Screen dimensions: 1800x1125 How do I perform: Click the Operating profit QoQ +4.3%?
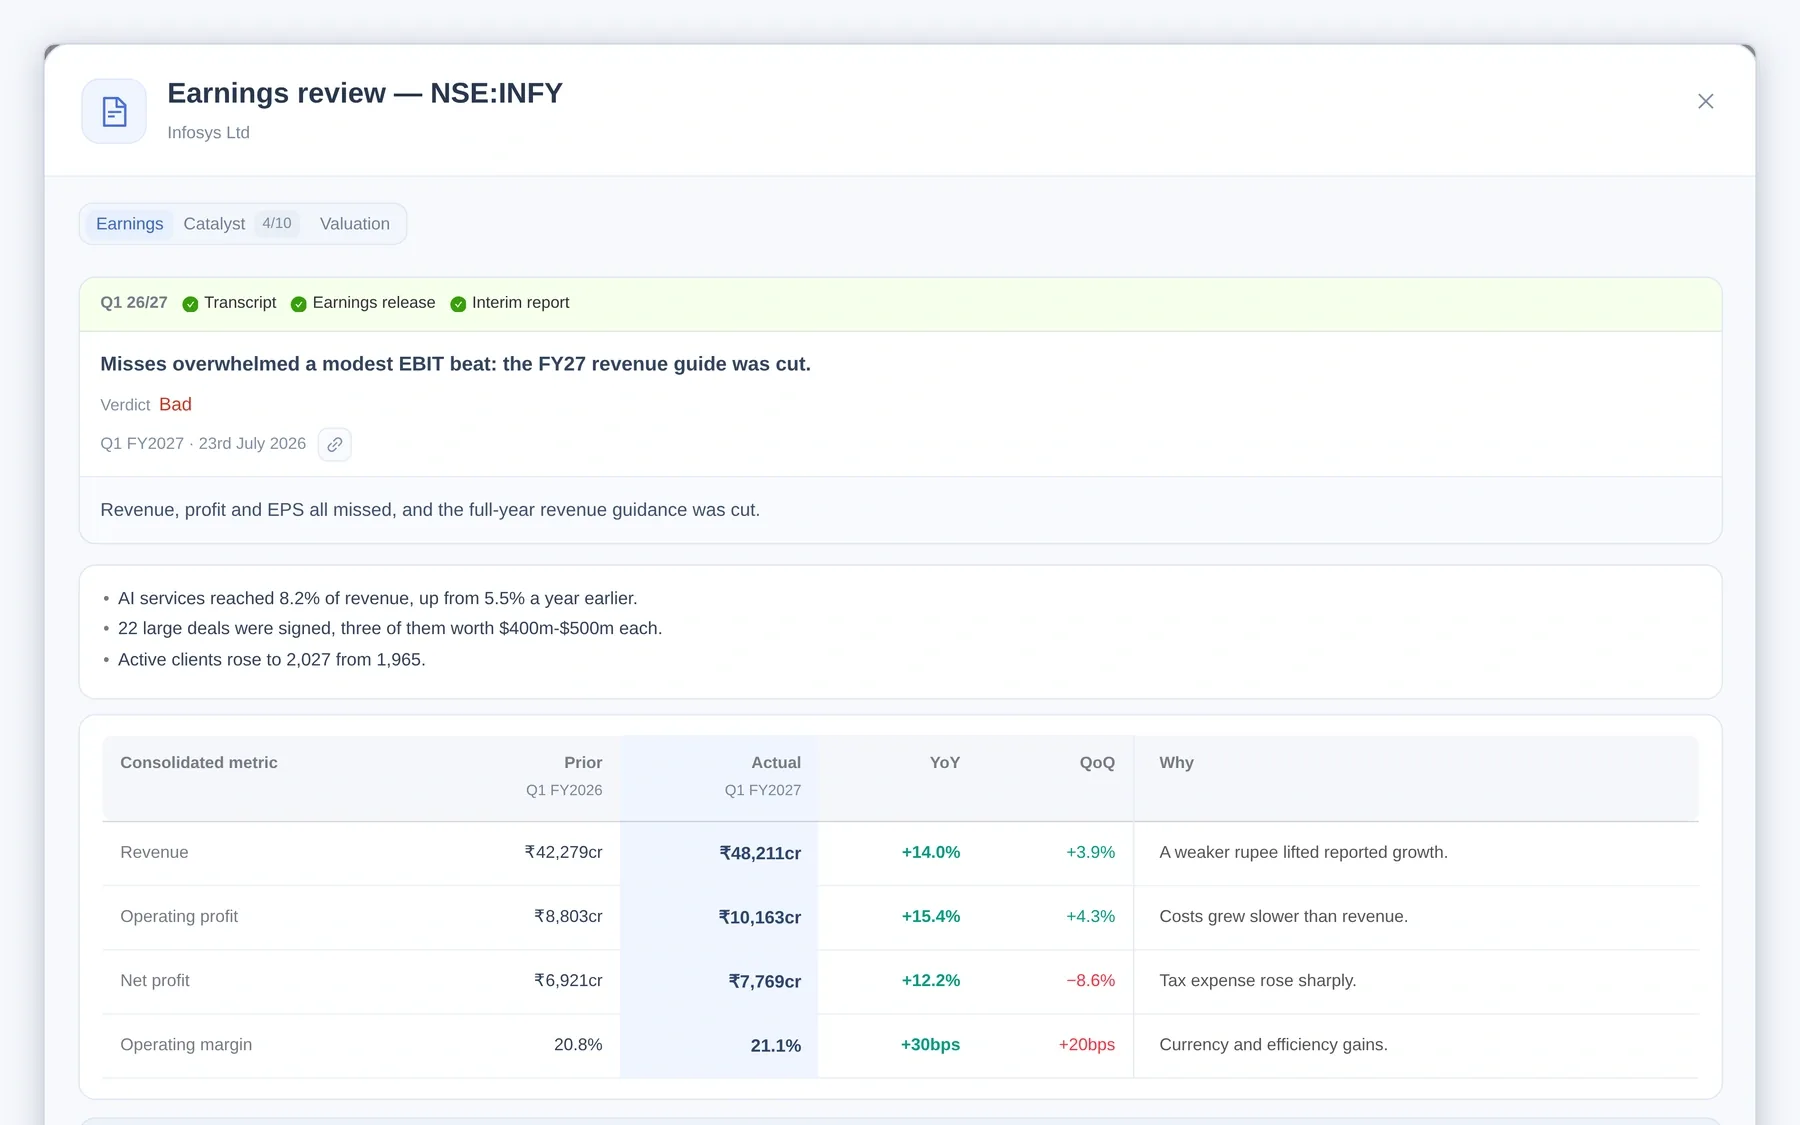(1090, 917)
